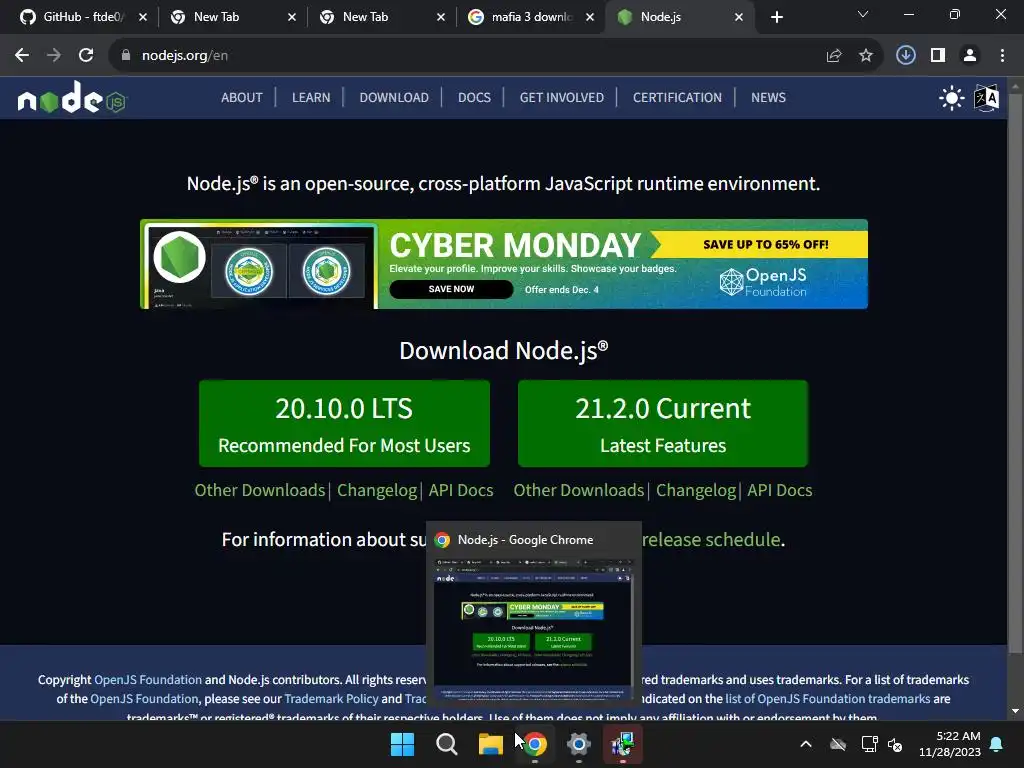
Task: Share this page icon in address bar
Action: pos(834,56)
